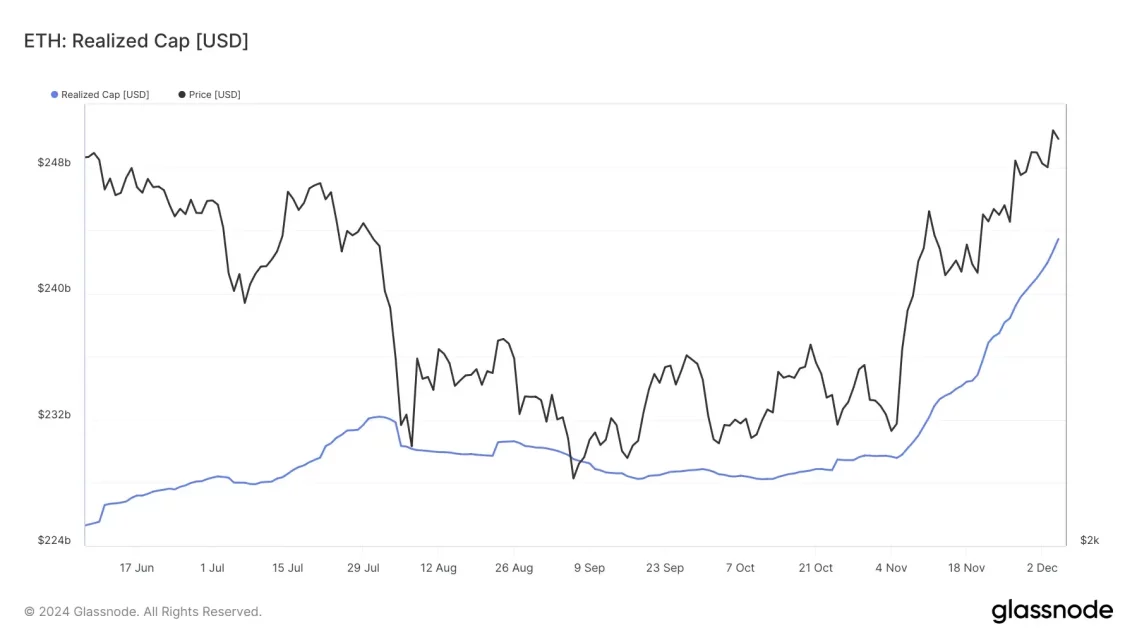Select the 17 Jun date tick
The width and height of the screenshot is (1137, 640).
pos(137,568)
